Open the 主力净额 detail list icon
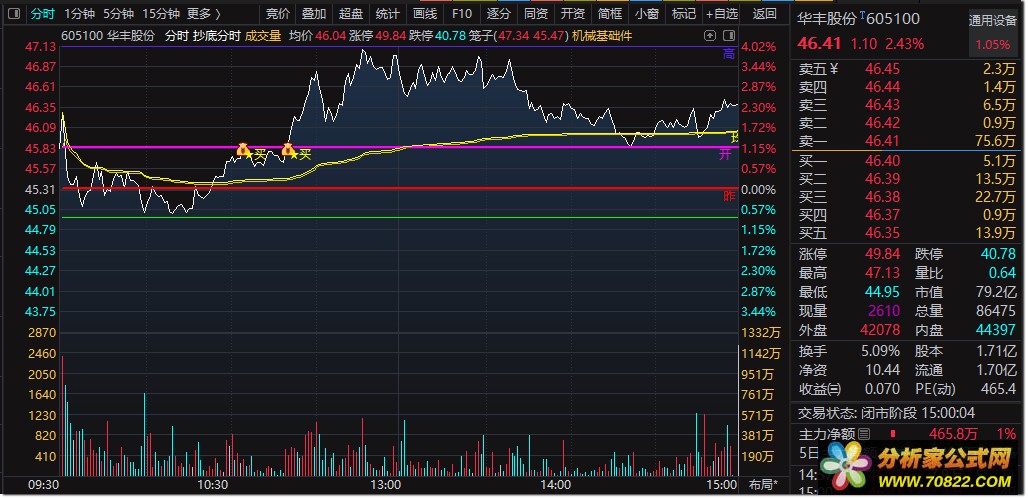 (864, 433)
